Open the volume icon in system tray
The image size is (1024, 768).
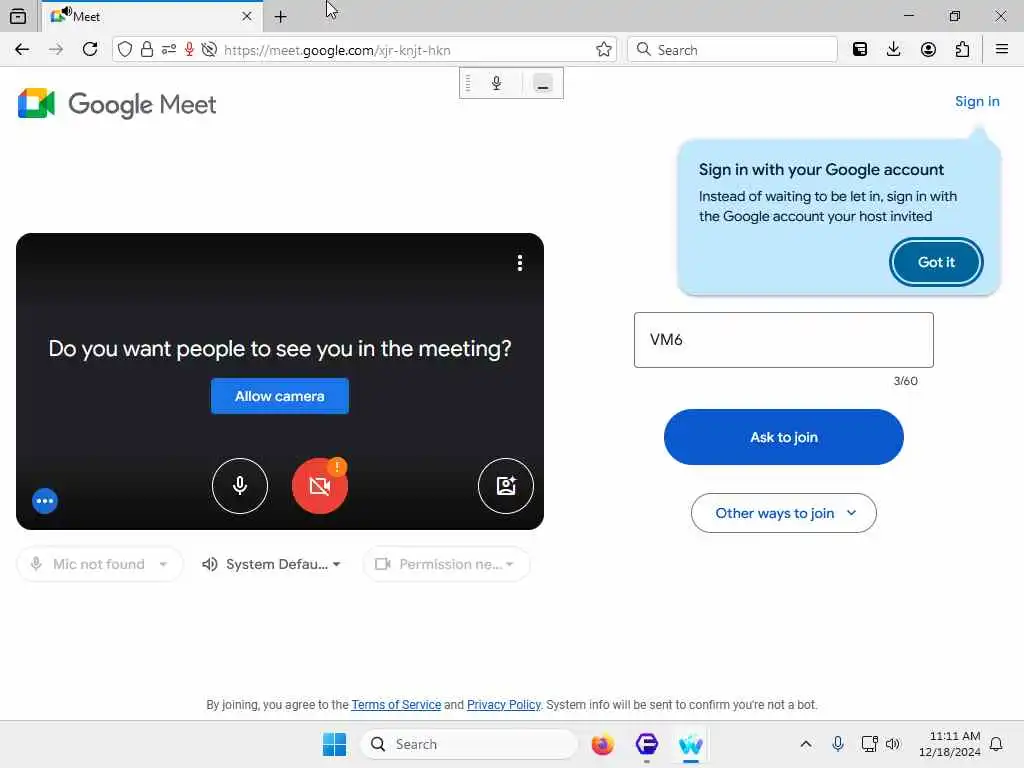(x=893, y=744)
